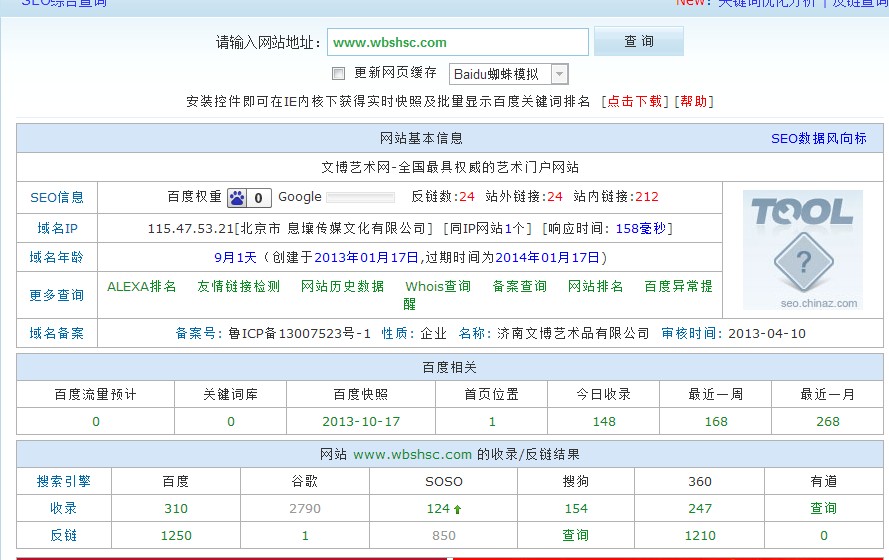Click the 收录 row label
889x560 pixels.
(64, 508)
